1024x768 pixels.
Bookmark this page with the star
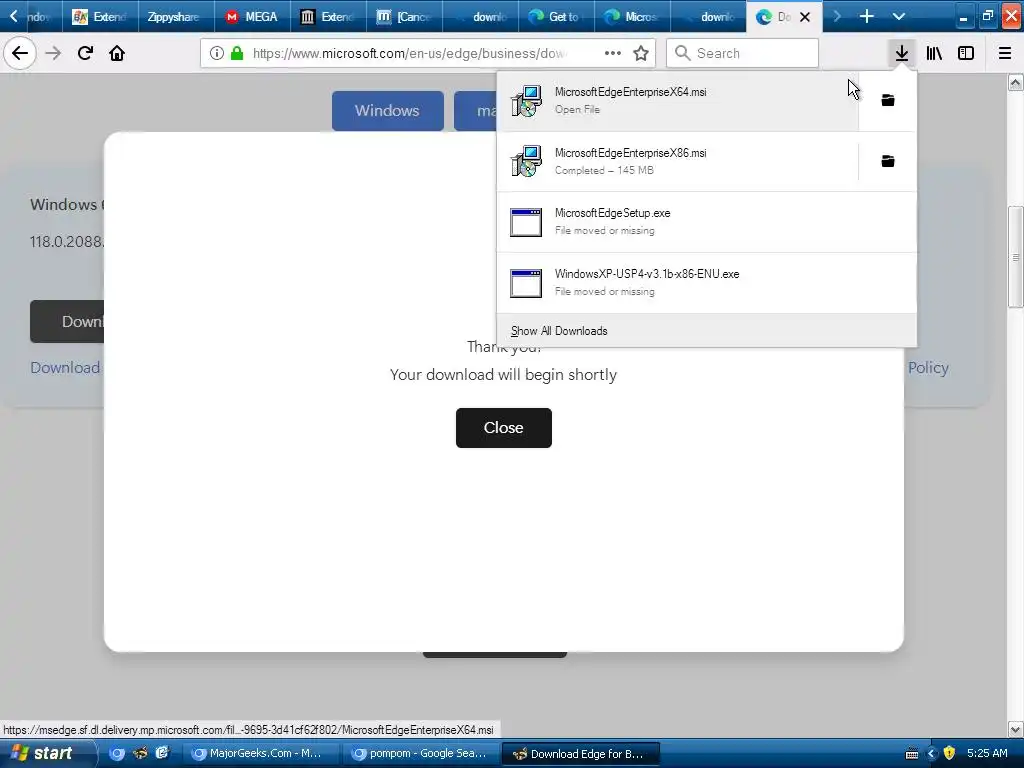[x=641, y=53]
